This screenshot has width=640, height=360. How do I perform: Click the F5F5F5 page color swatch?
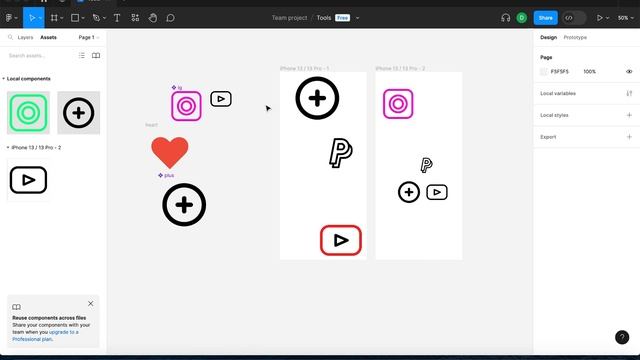click(x=543, y=71)
